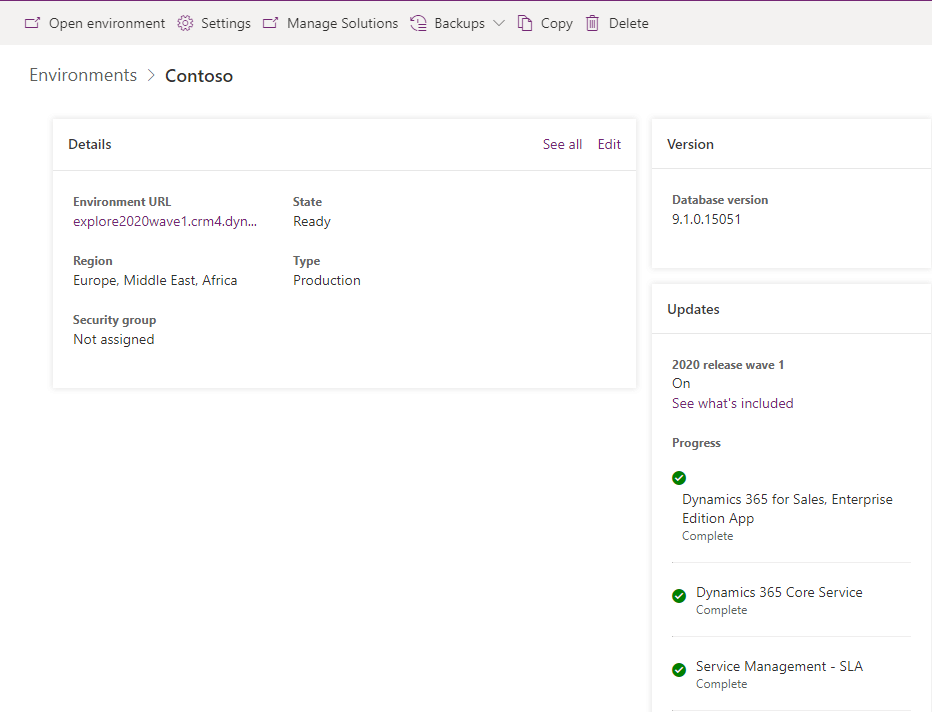The height and width of the screenshot is (712, 932).
Task: Click the Settings gear icon
Action: click(x=184, y=22)
